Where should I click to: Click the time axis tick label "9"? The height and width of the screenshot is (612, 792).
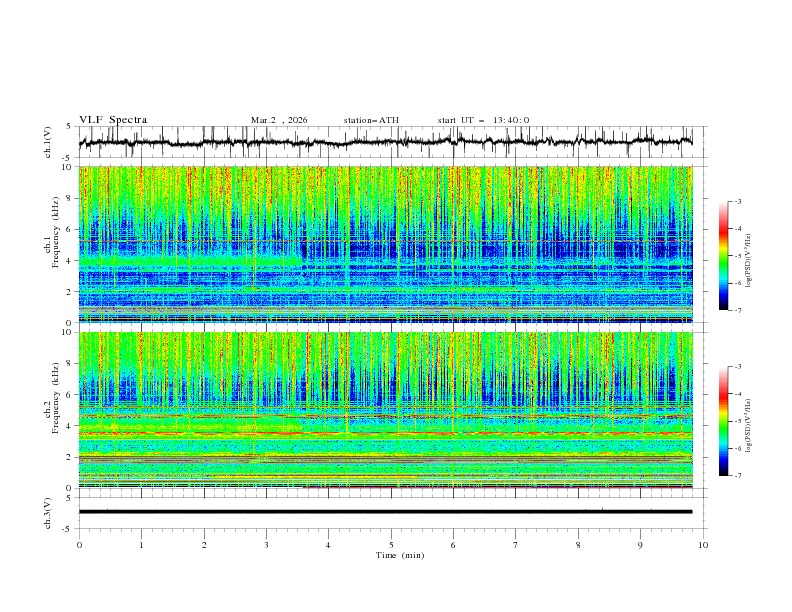[640, 545]
